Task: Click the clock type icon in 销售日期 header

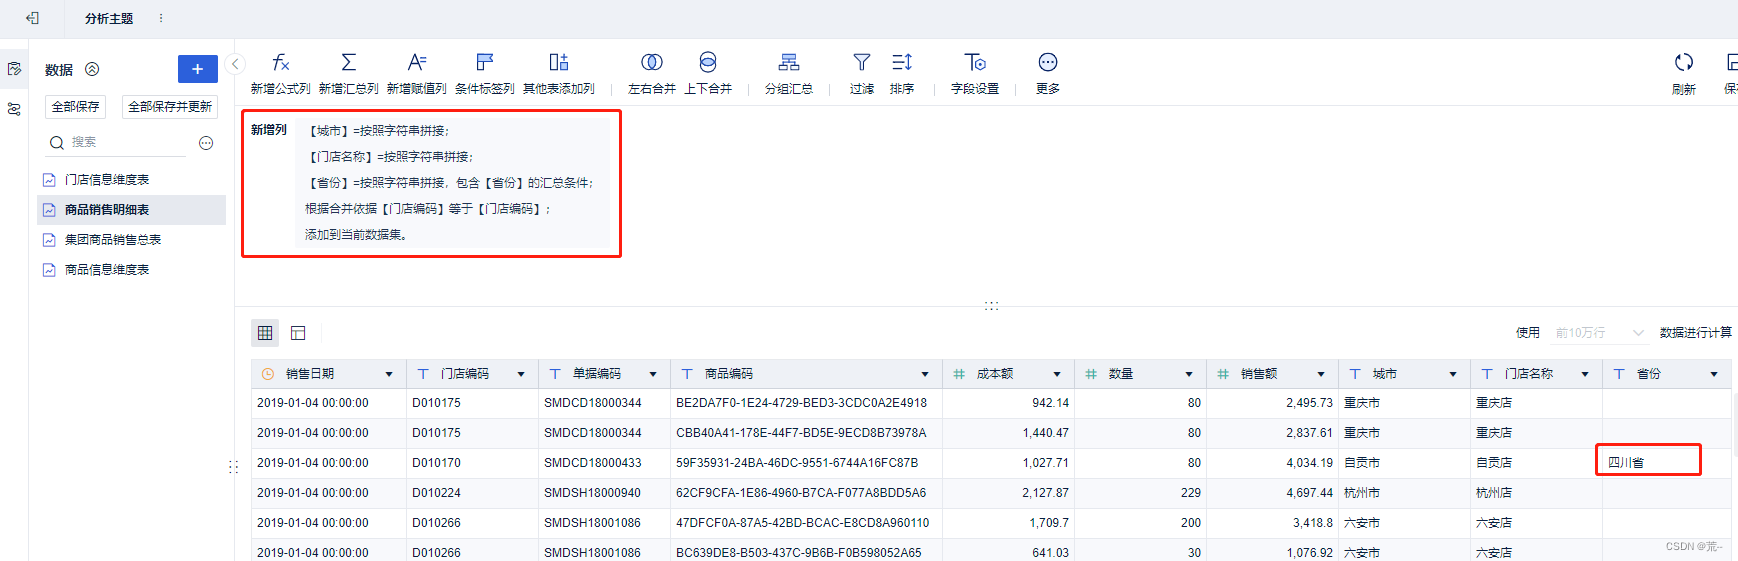Action: pos(268,374)
